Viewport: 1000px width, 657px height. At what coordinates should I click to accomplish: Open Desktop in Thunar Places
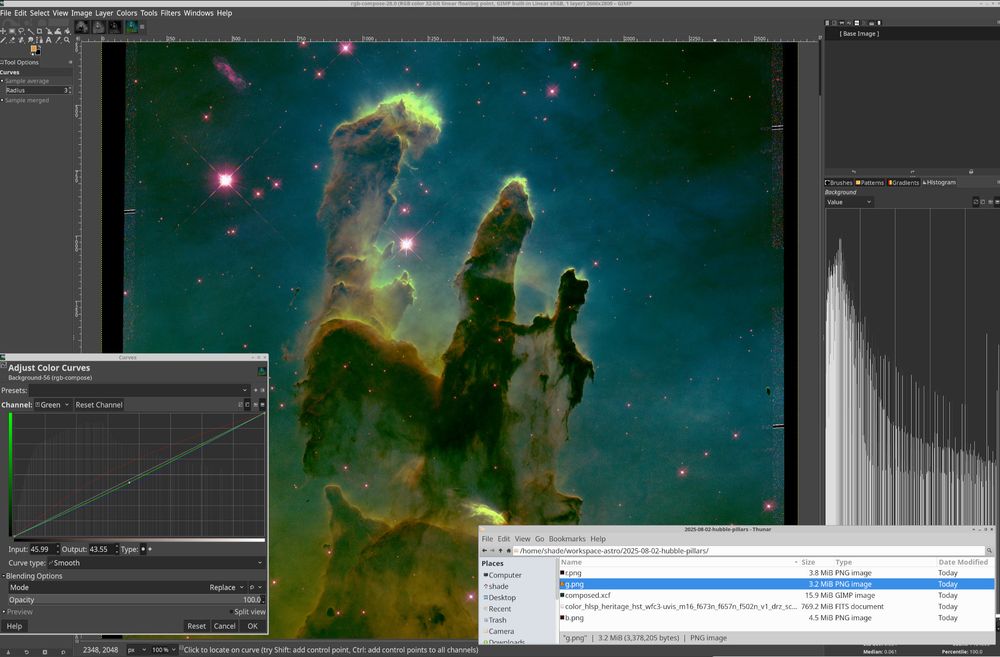coord(499,598)
